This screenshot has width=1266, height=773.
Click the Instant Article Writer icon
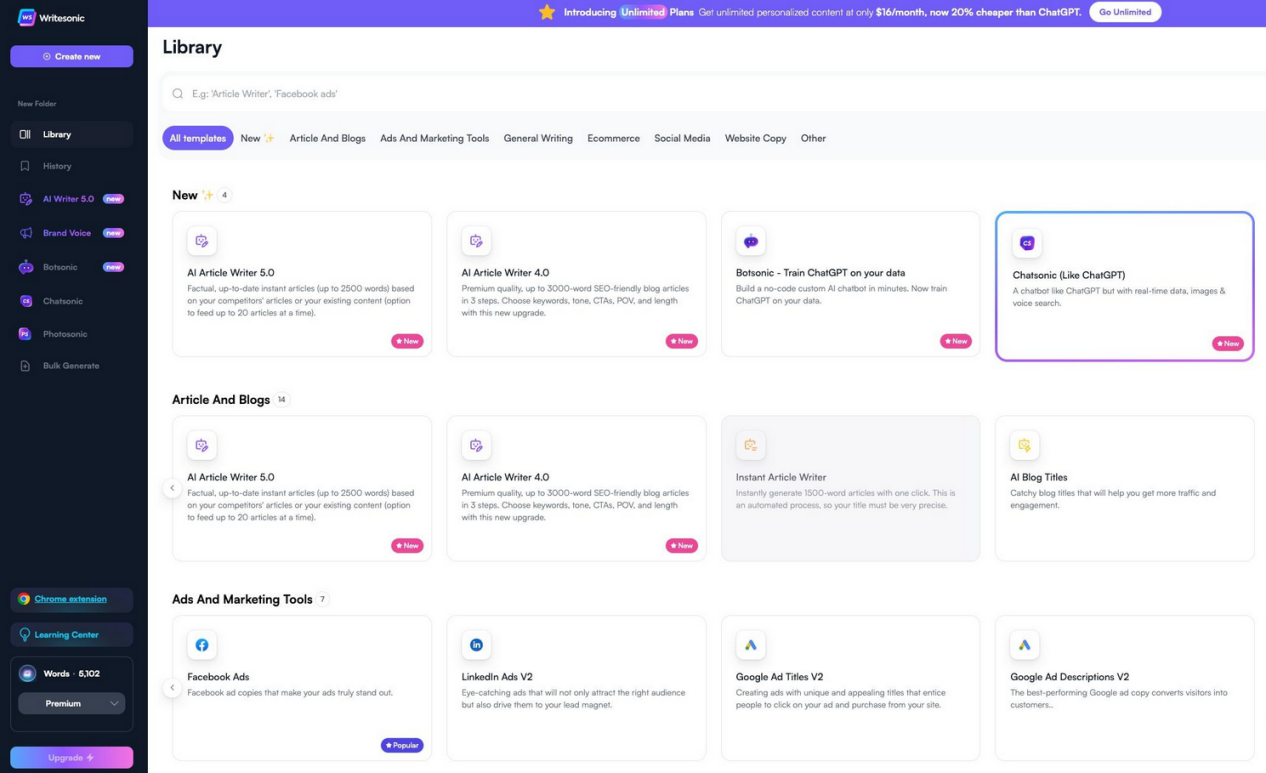click(x=751, y=445)
